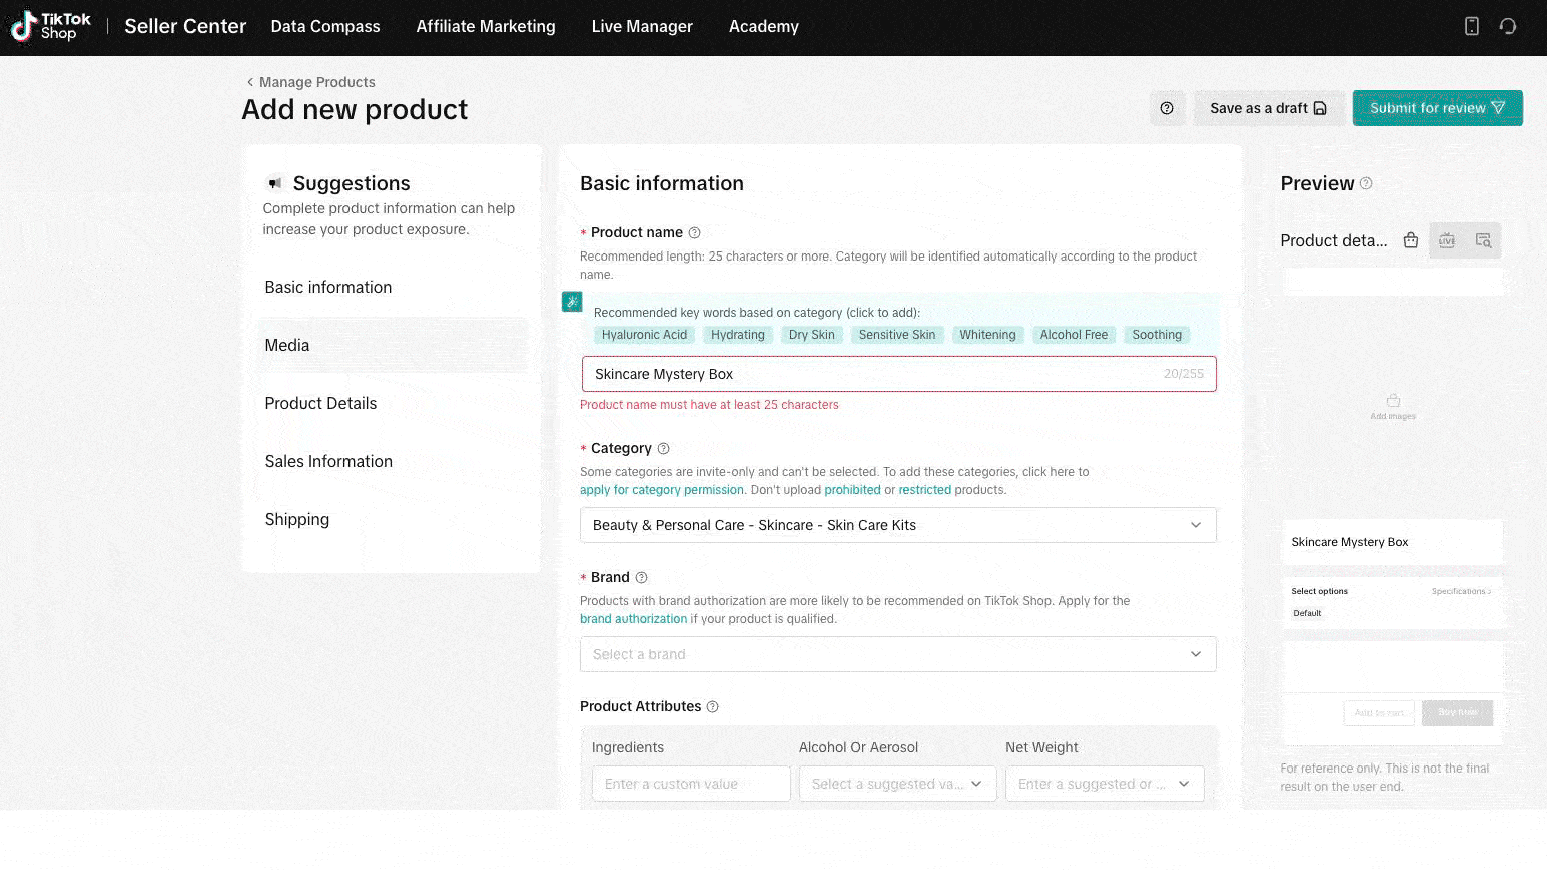
Task: Switch to the search result preview icon
Action: click(1483, 240)
